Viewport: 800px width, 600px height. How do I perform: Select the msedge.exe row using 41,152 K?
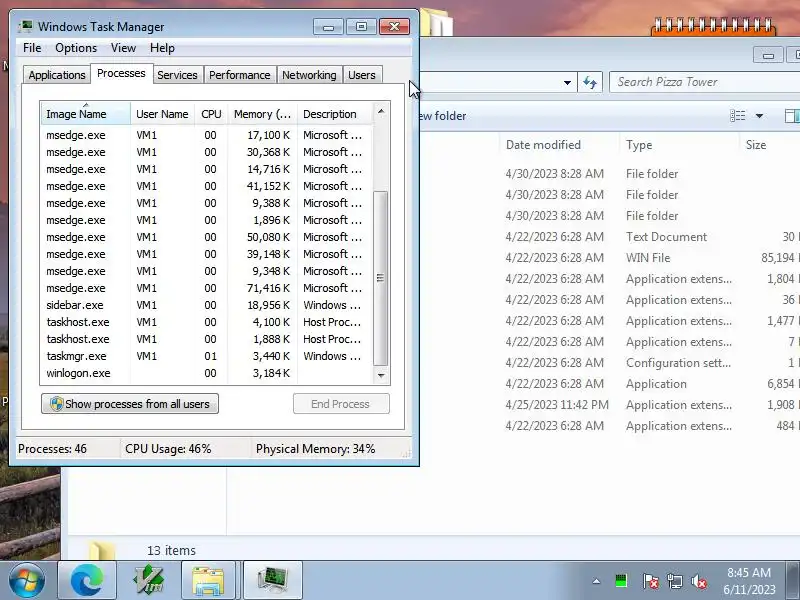(x=207, y=186)
